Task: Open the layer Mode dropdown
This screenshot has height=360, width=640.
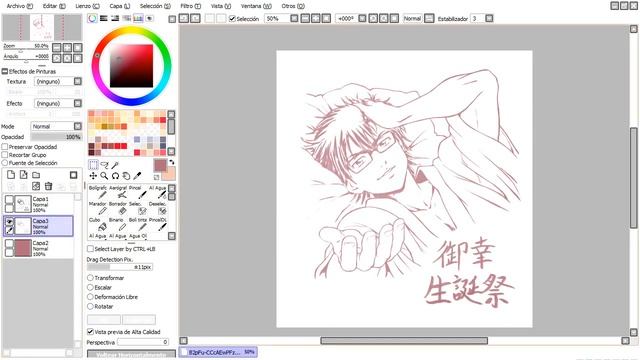Action: pos(78,126)
